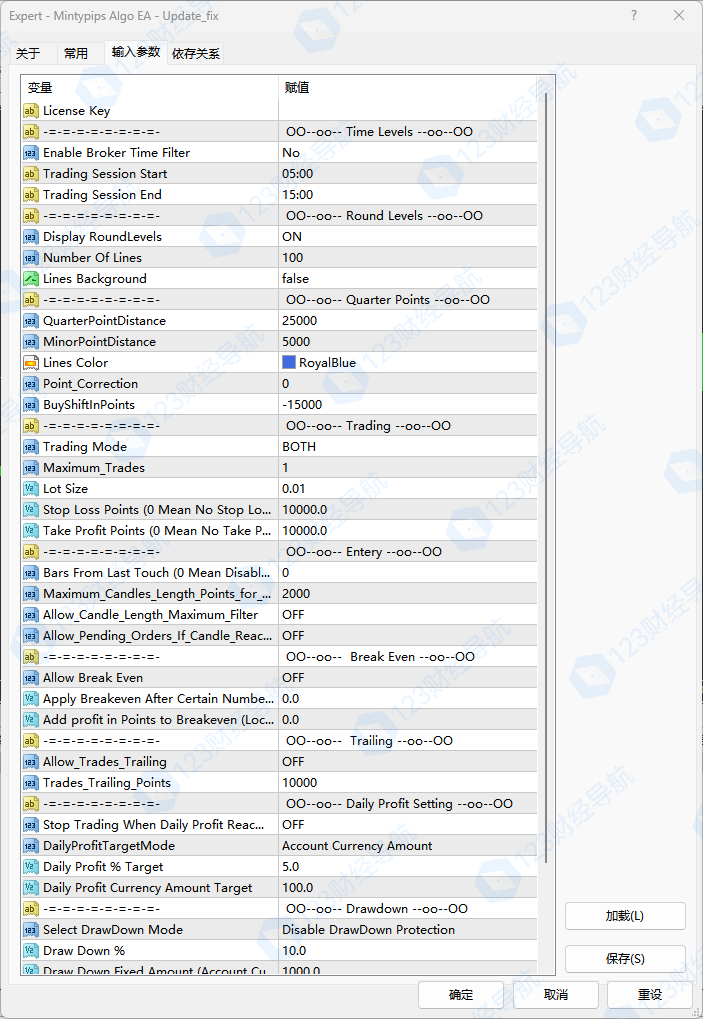Click the Help question mark icon
The width and height of the screenshot is (703, 1019).
point(635,16)
